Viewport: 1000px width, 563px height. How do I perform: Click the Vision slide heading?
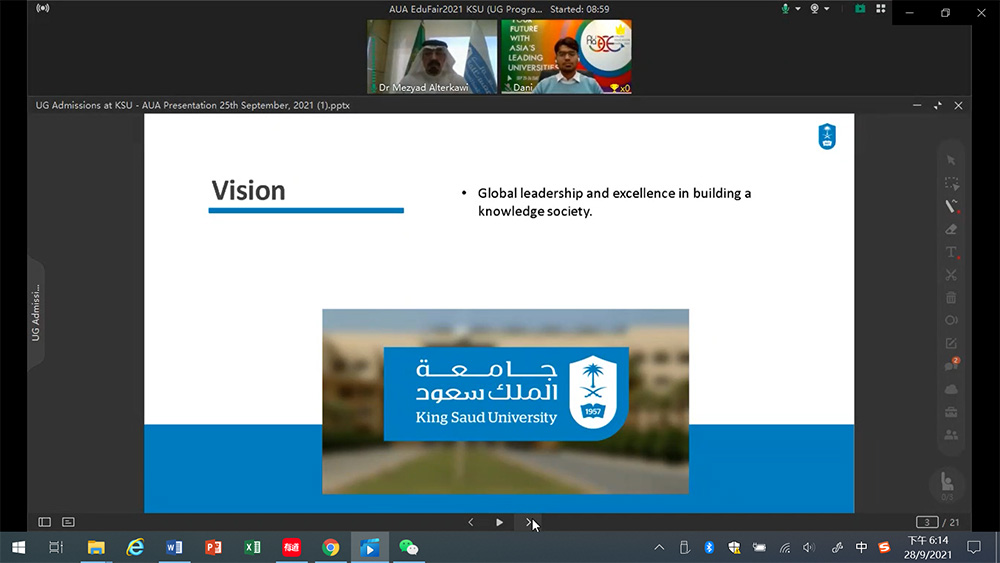tap(248, 191)
